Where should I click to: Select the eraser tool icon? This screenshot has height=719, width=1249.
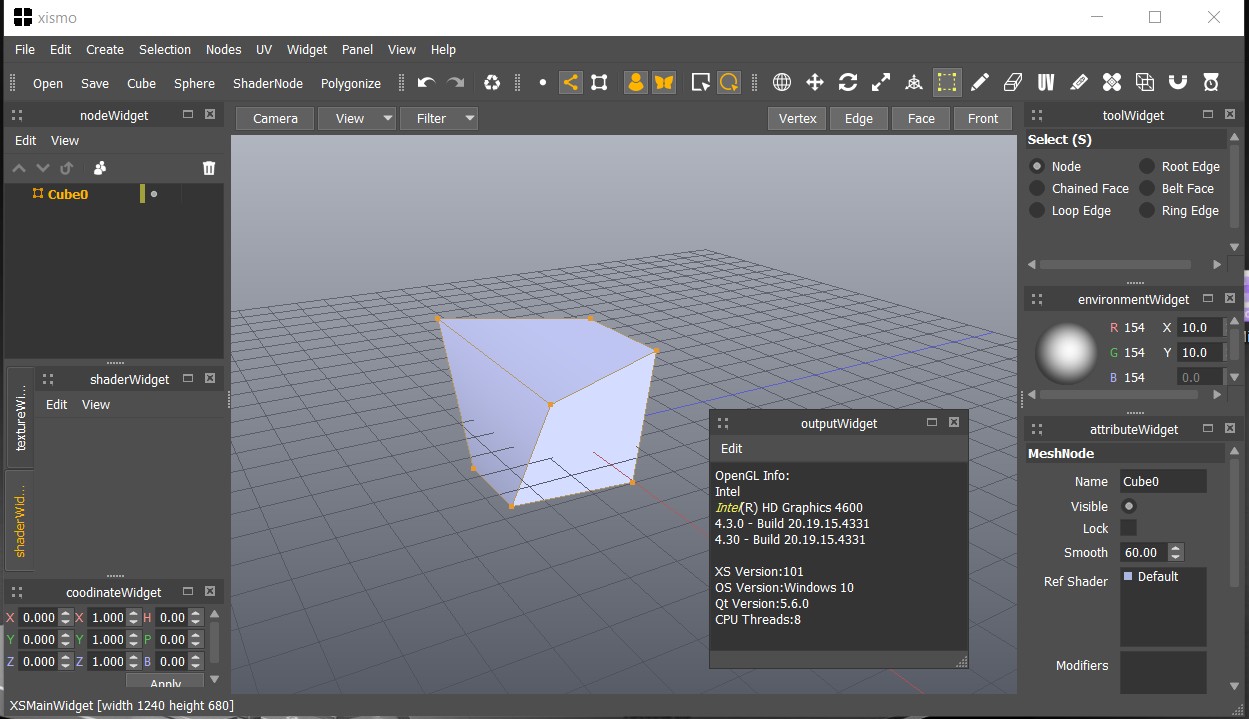[x=1013, y=83]
